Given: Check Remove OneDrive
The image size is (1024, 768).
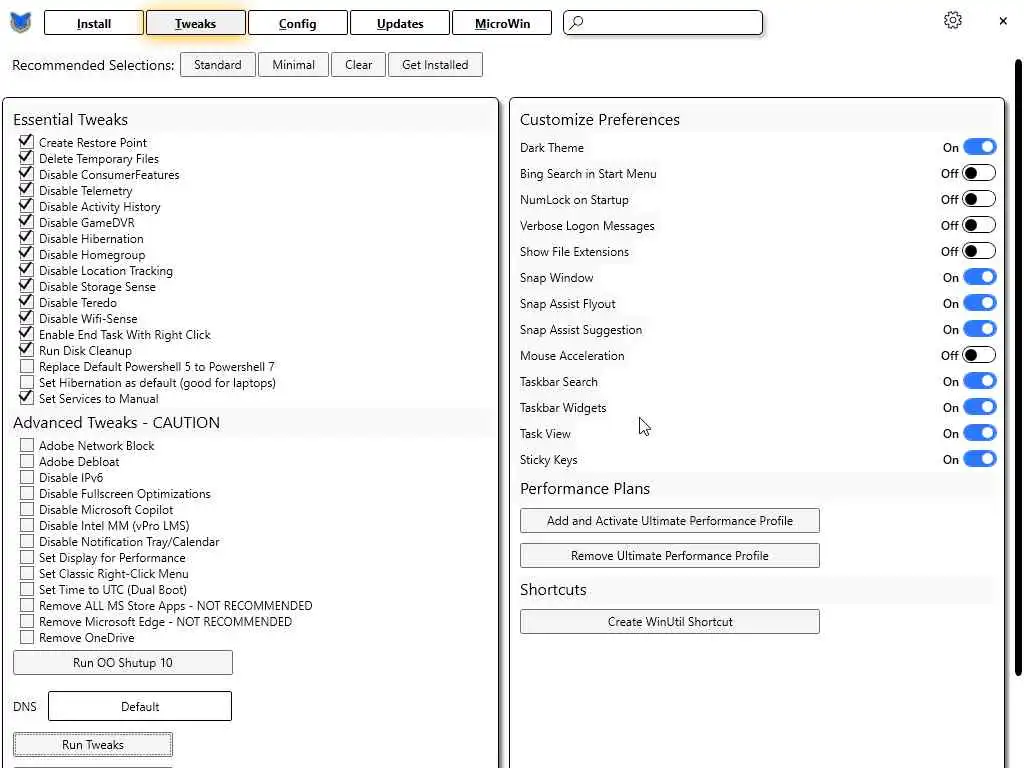Looking at the screenshot, I should pyautogui.click(x=27, y=637).
